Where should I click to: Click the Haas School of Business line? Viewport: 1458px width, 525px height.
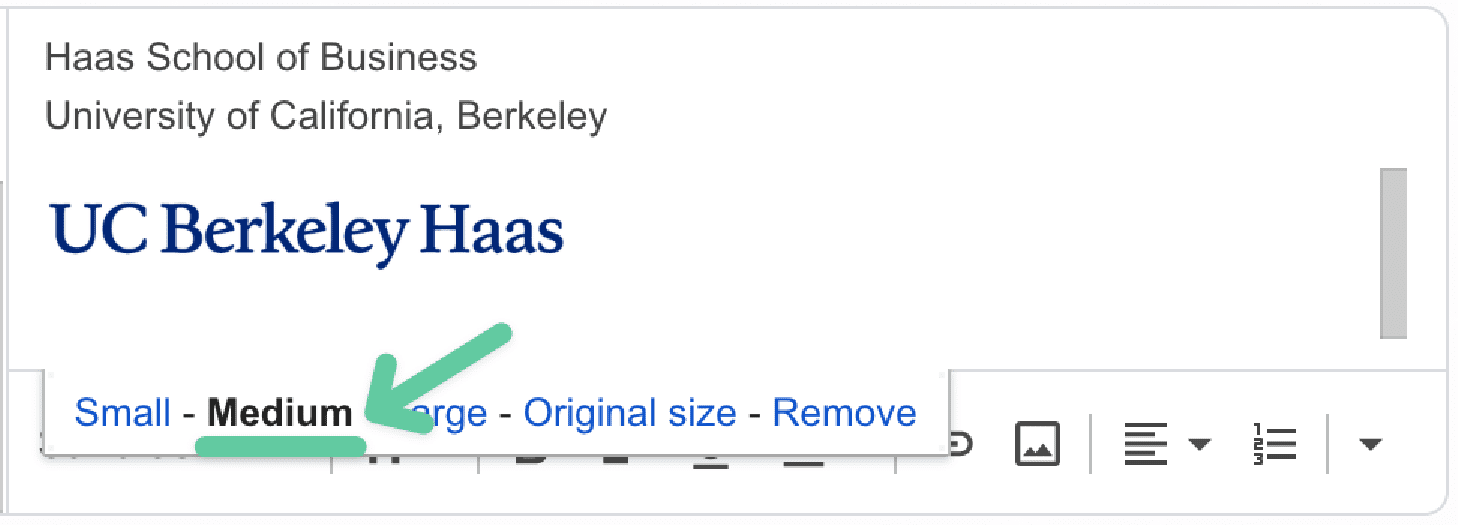pos(261,58)
